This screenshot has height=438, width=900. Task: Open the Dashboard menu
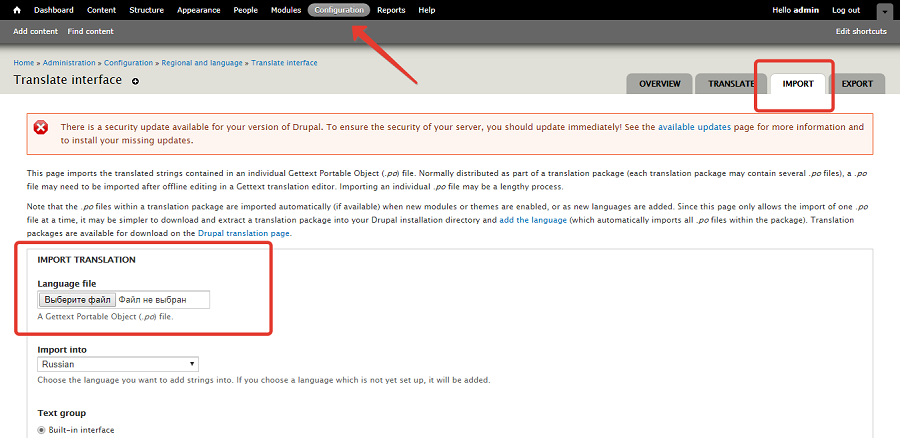point(54,10)
